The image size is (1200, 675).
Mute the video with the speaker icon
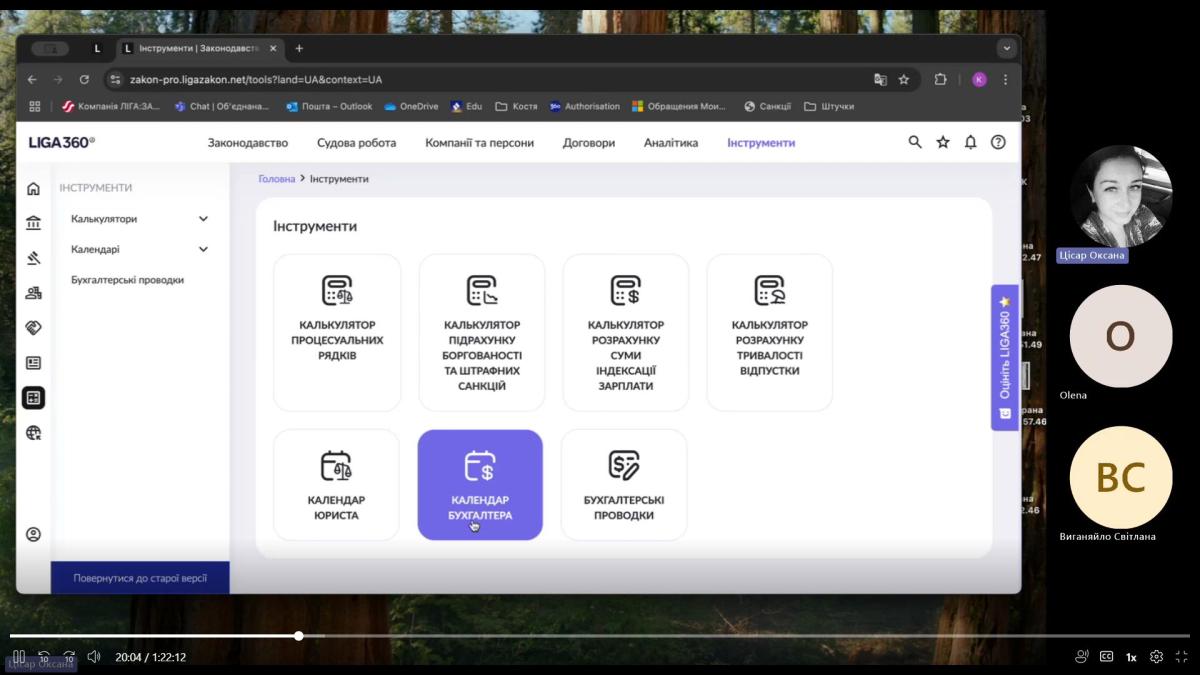coord(94,657)
